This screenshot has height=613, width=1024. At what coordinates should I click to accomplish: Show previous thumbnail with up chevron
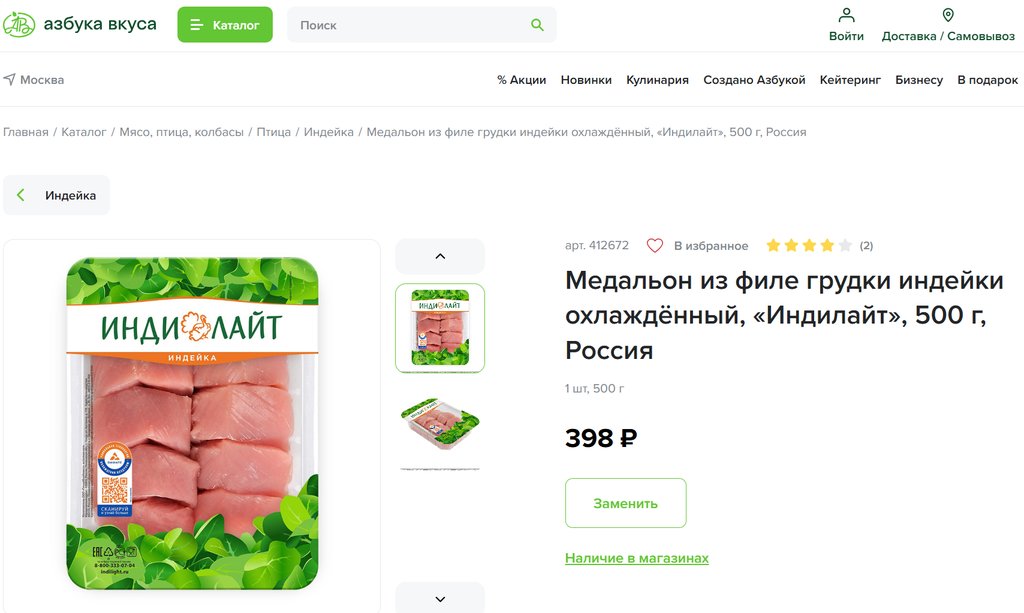click(440, 256)
